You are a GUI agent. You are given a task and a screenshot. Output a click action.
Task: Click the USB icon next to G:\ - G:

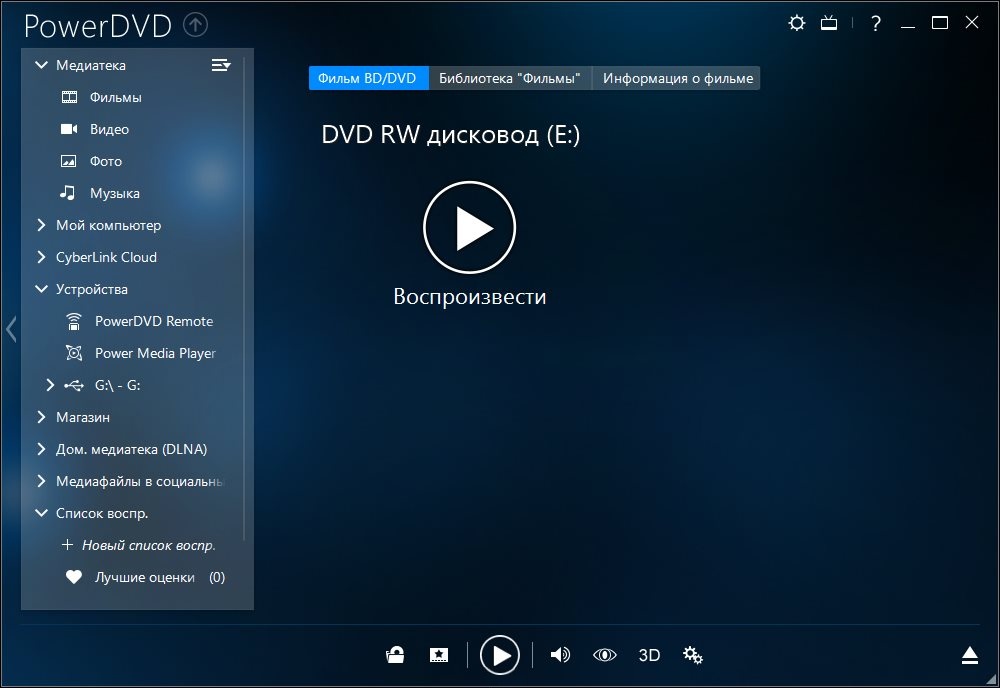[74, 385]
